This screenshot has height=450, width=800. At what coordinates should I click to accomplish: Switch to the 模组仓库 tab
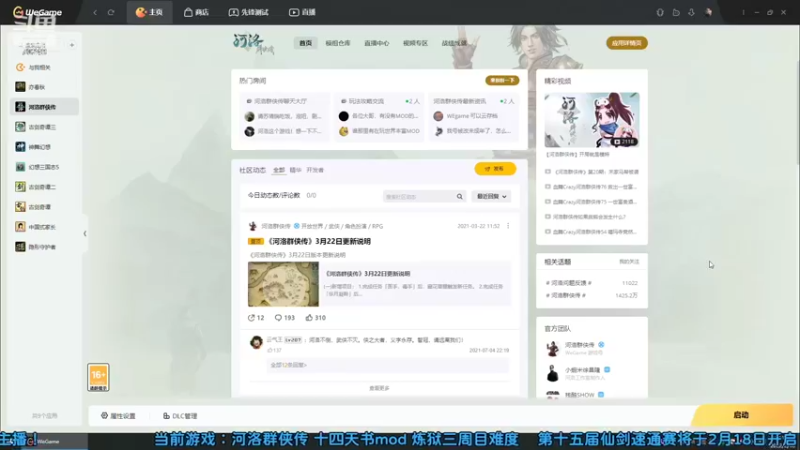click(x=338, y=43)
